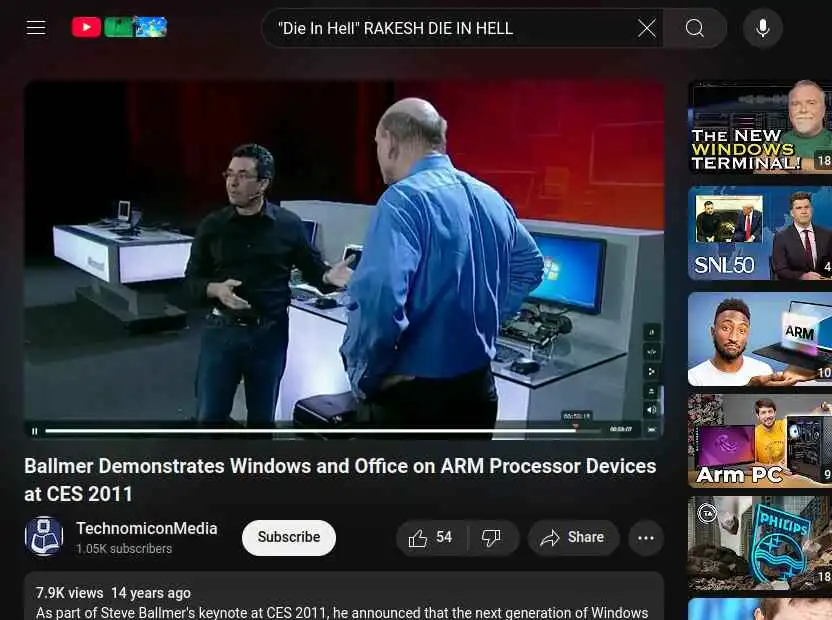This screenshot has width=832, height=620.
Task: Clear the search query with X
Action: coord(647,28)
